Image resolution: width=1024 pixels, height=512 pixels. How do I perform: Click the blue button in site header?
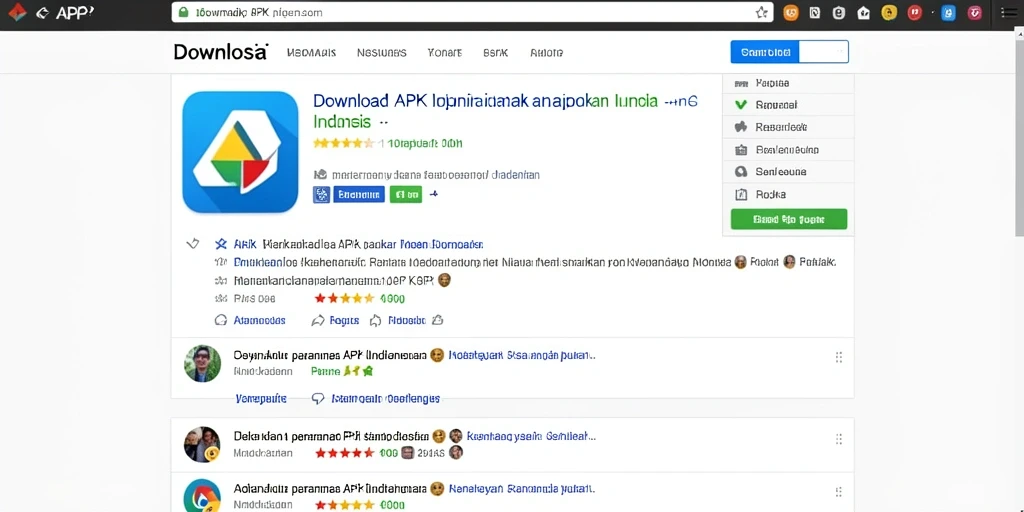[765, 52]
